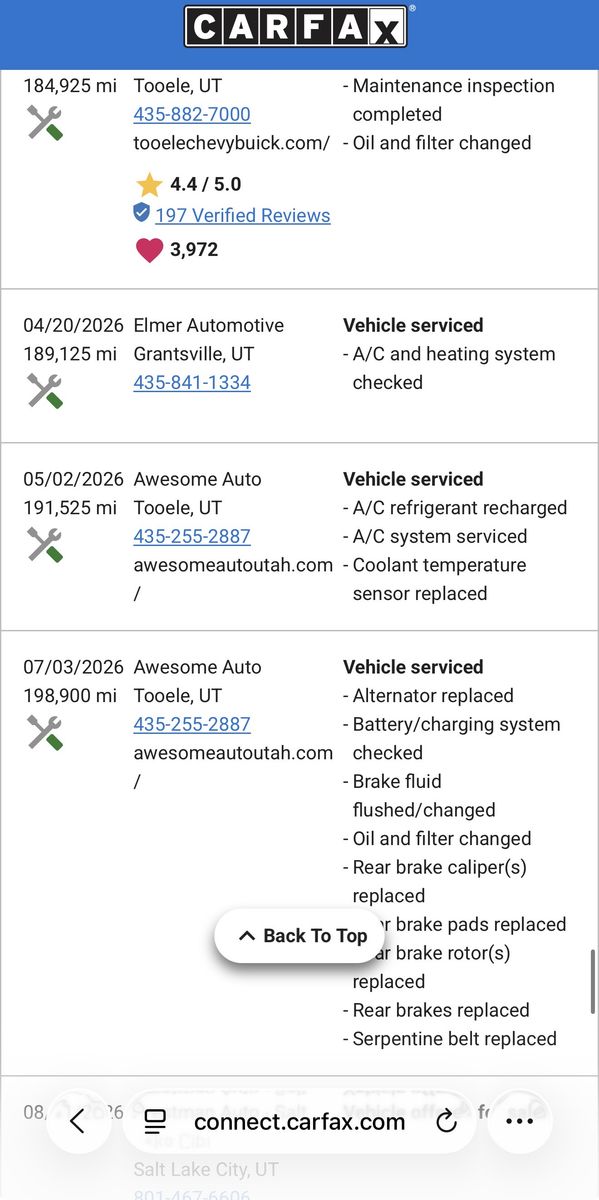Tap the wrench icon for 05/02/2026 service
The image size is (599, 1200).
coord(45,544)
